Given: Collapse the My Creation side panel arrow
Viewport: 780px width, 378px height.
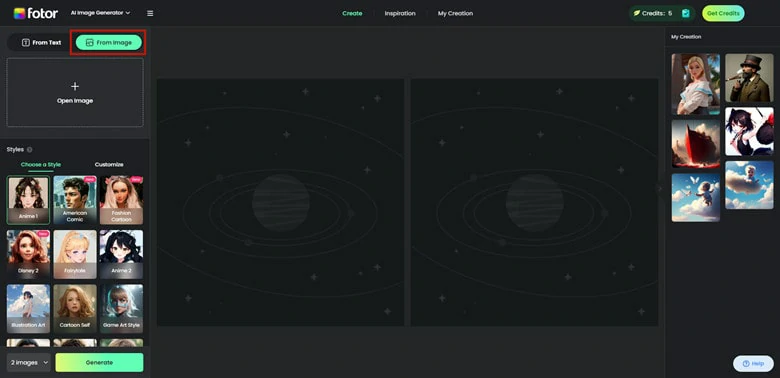Looking at the screenshot, I should (661, 189).
